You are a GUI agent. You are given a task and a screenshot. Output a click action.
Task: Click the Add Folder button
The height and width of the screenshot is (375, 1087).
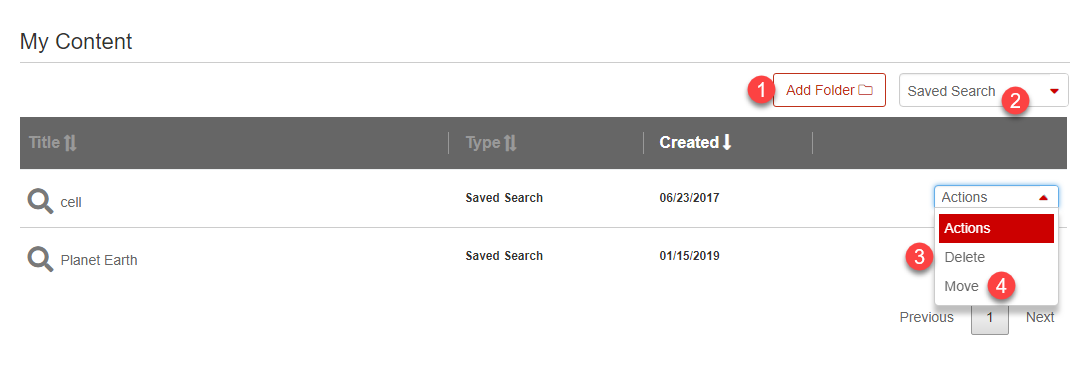[829, 90]
